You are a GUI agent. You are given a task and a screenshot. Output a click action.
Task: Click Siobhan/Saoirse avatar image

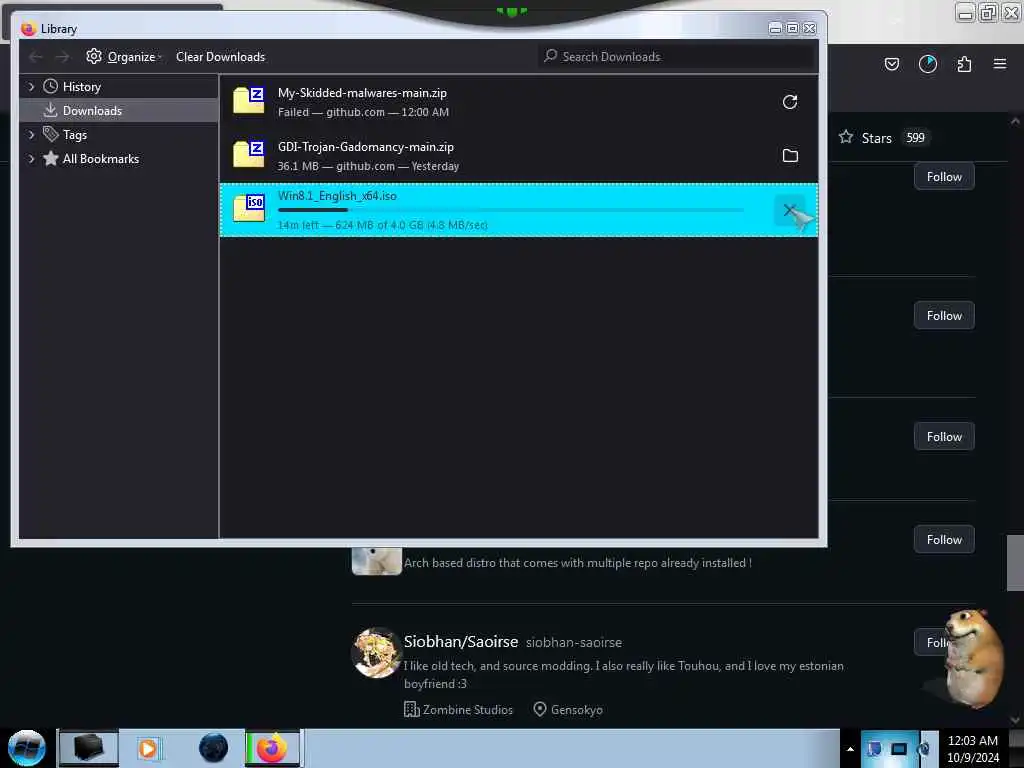pyautogui.click(x=376, y=652)
